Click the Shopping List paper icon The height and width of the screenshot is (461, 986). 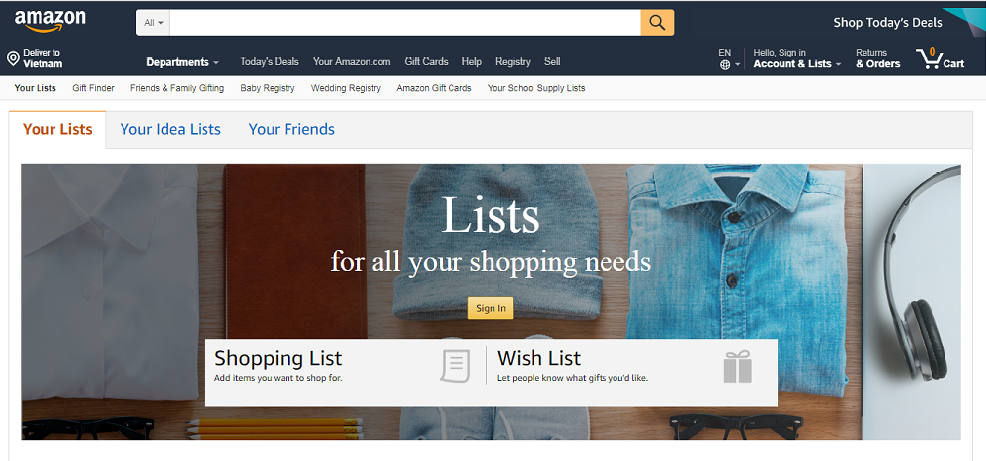point(455,366)
